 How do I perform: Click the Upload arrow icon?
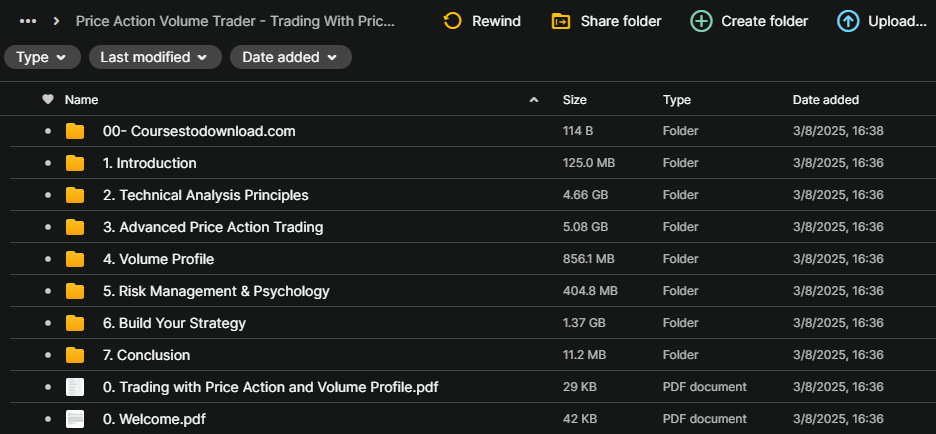(848, 21)
